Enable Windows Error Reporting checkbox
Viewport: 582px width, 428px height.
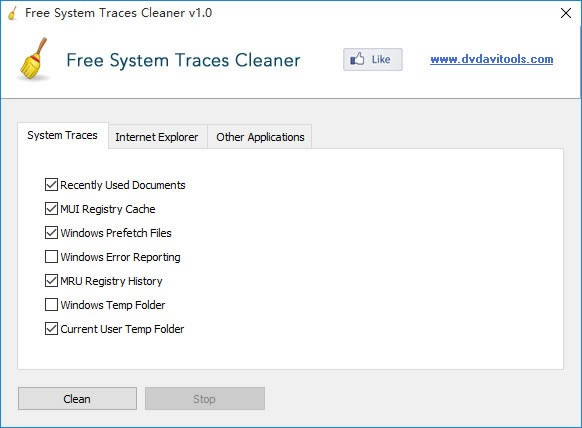(x=51, y=257)
